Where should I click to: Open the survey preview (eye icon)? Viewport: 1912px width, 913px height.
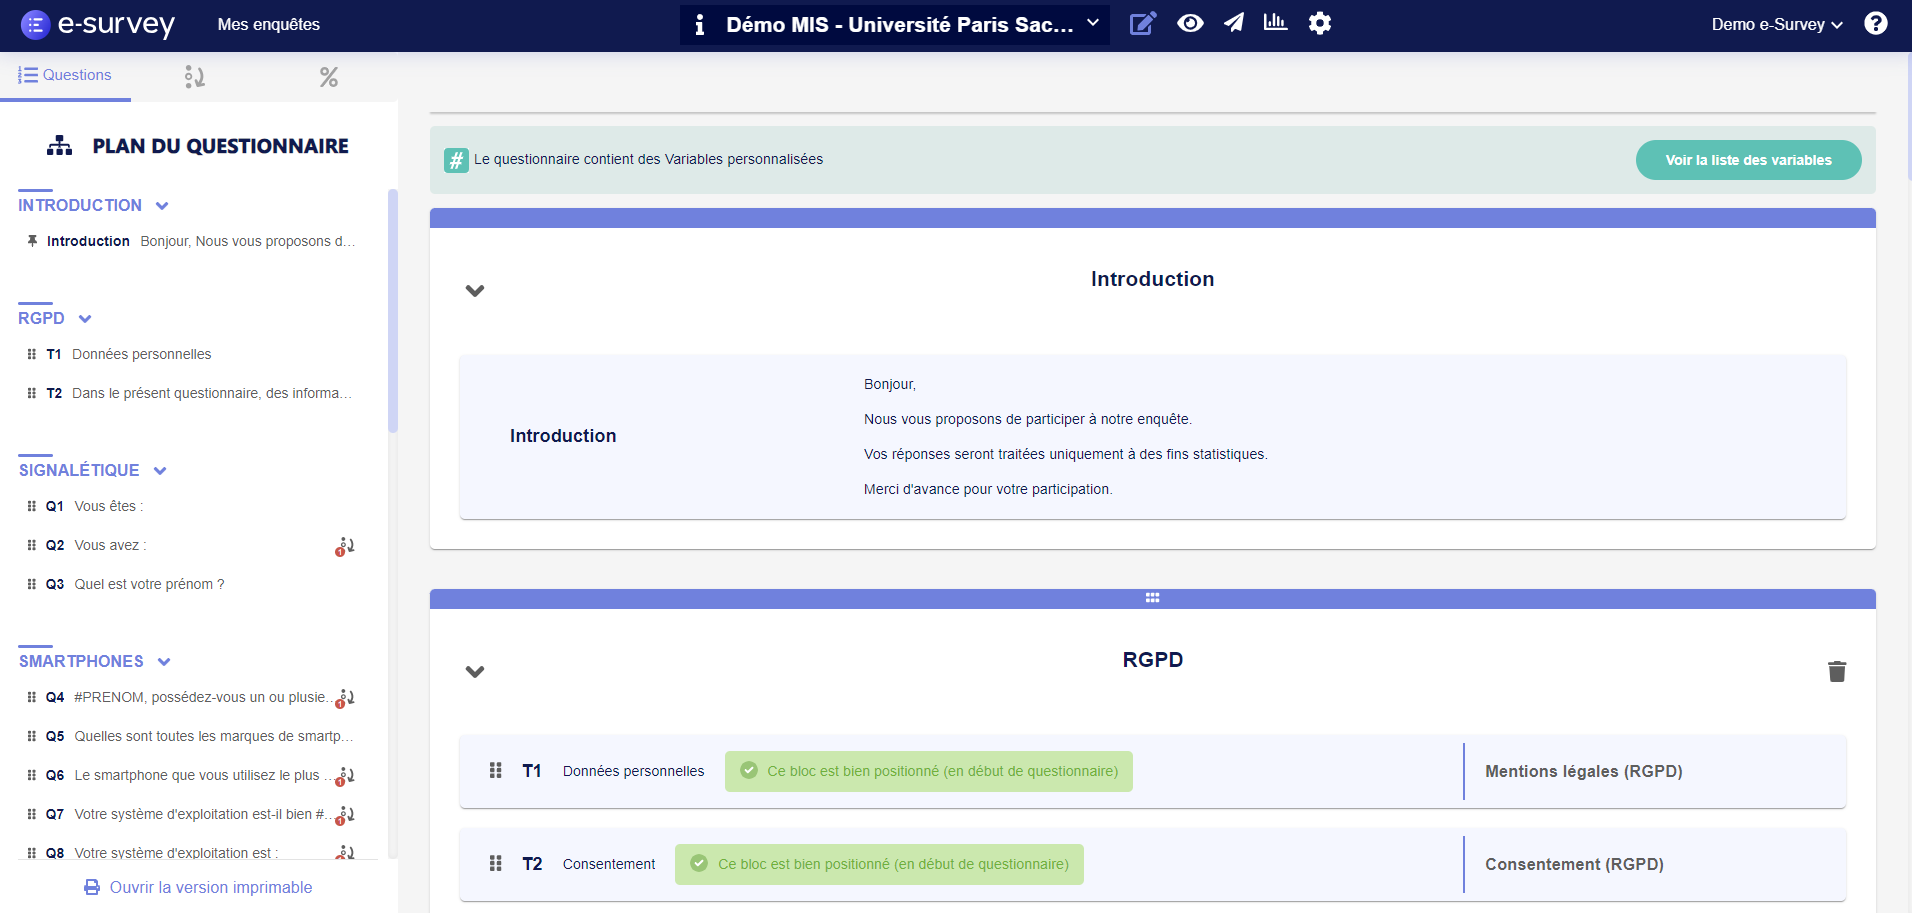pyautogui.click(x=1190, y=23)
